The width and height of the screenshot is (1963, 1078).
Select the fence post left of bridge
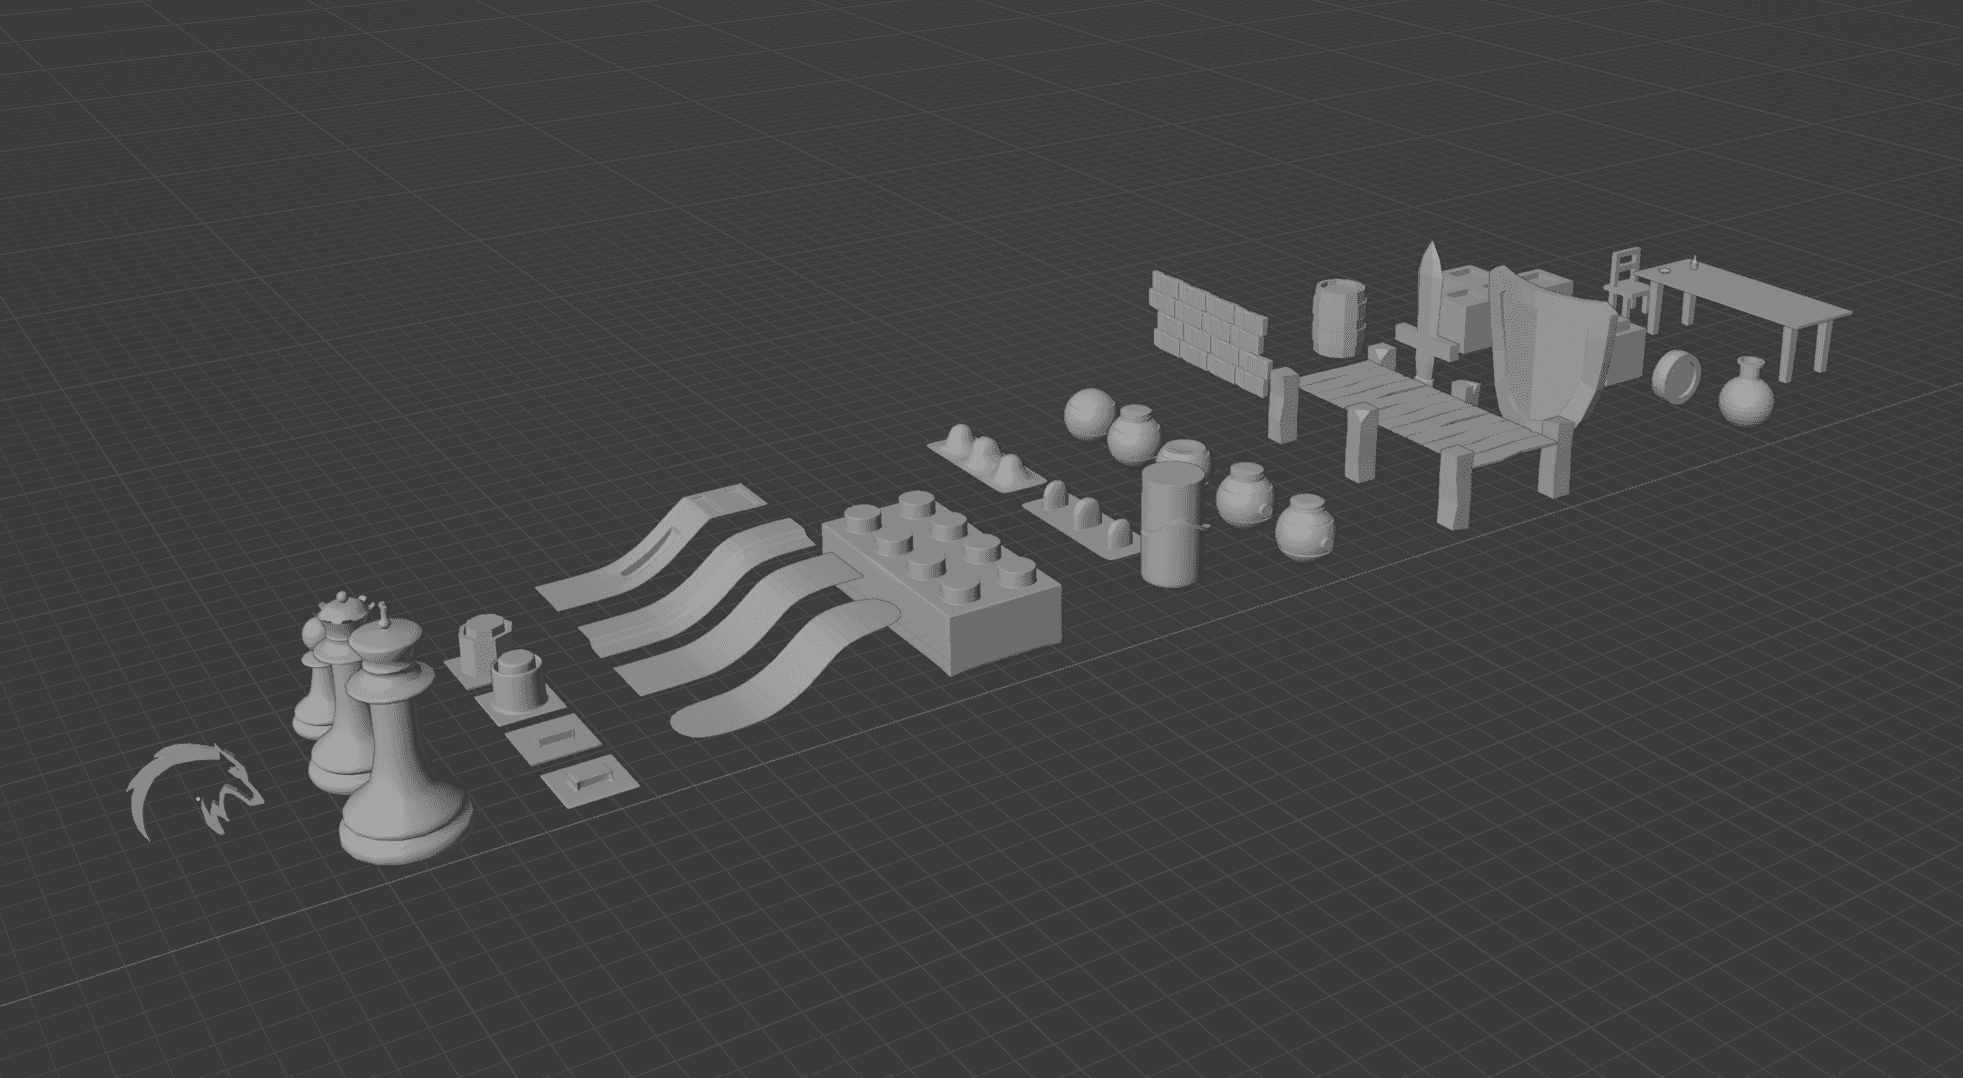coord(1281,404)
